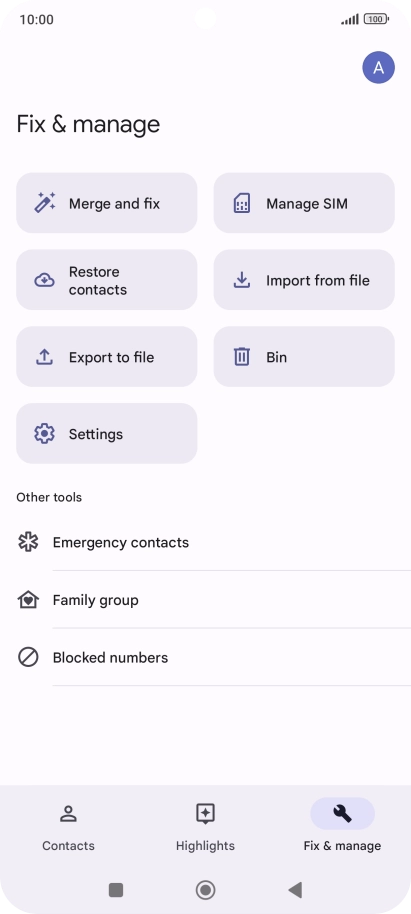Image resolution: width=411 pixels, height=914 pixels.
Task: Switch to the Contacts tab
Action: (68, 828)
